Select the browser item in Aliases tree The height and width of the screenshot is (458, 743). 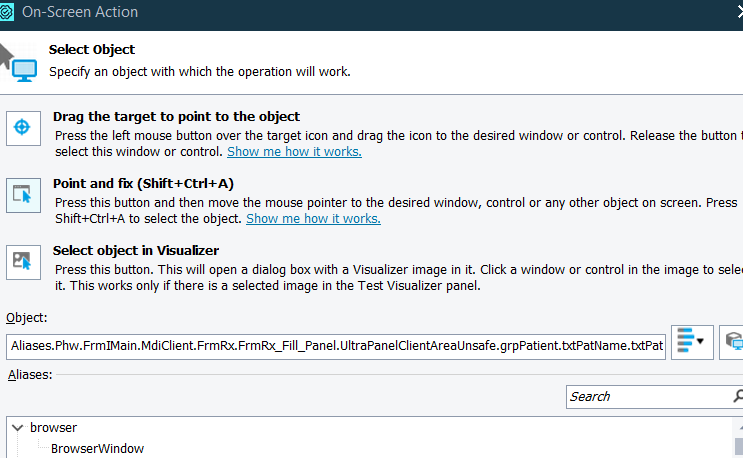[x=53, y=427]
